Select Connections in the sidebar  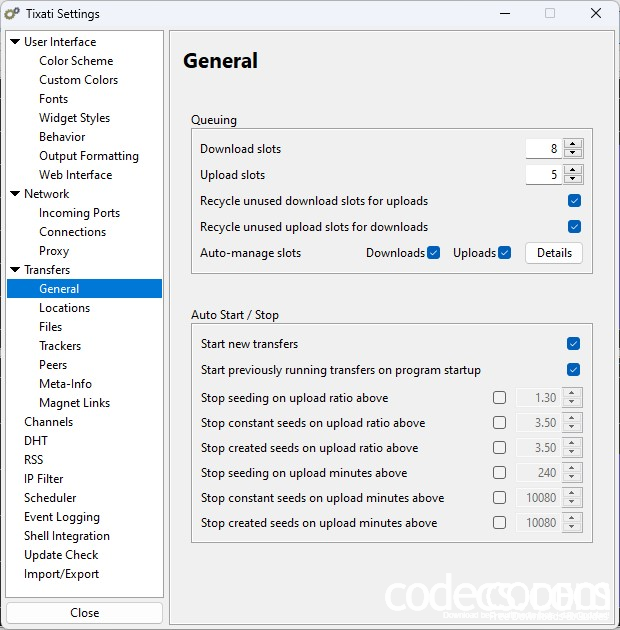(x=72, y=231)
